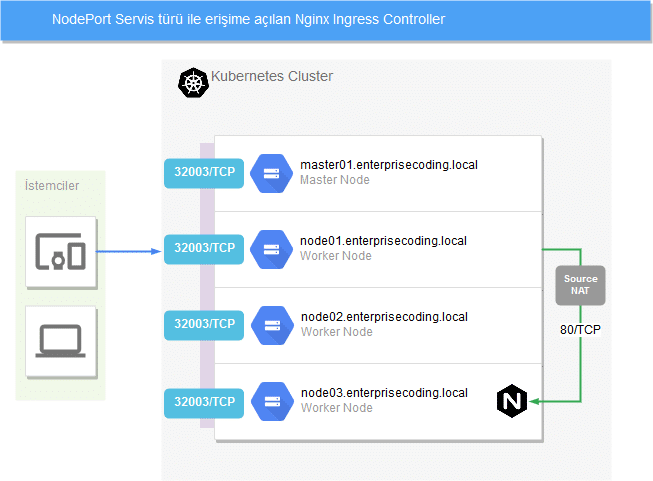Click the Worker Node label under node02

click(x=336, y=332)
